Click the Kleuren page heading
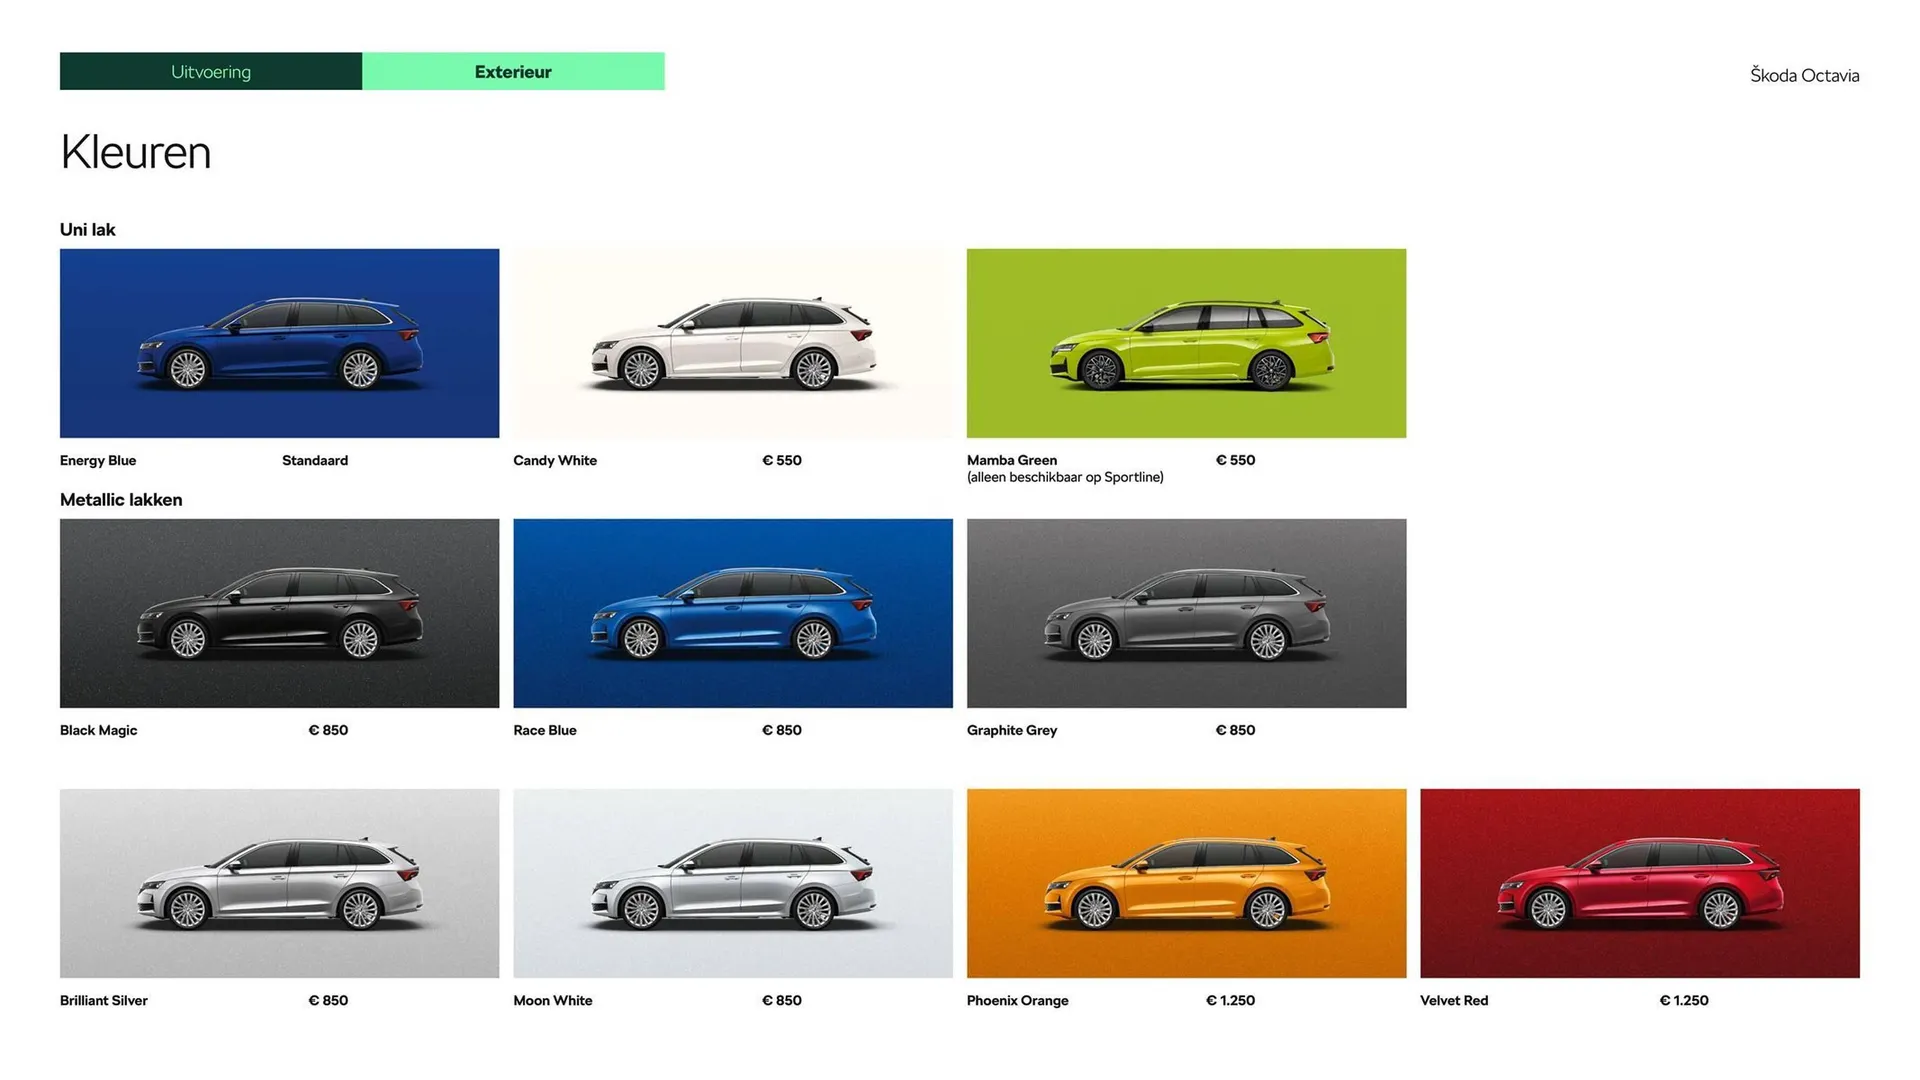This screenshot has height=1080, width=1920. pyautogui.click(x=135, y=152)
